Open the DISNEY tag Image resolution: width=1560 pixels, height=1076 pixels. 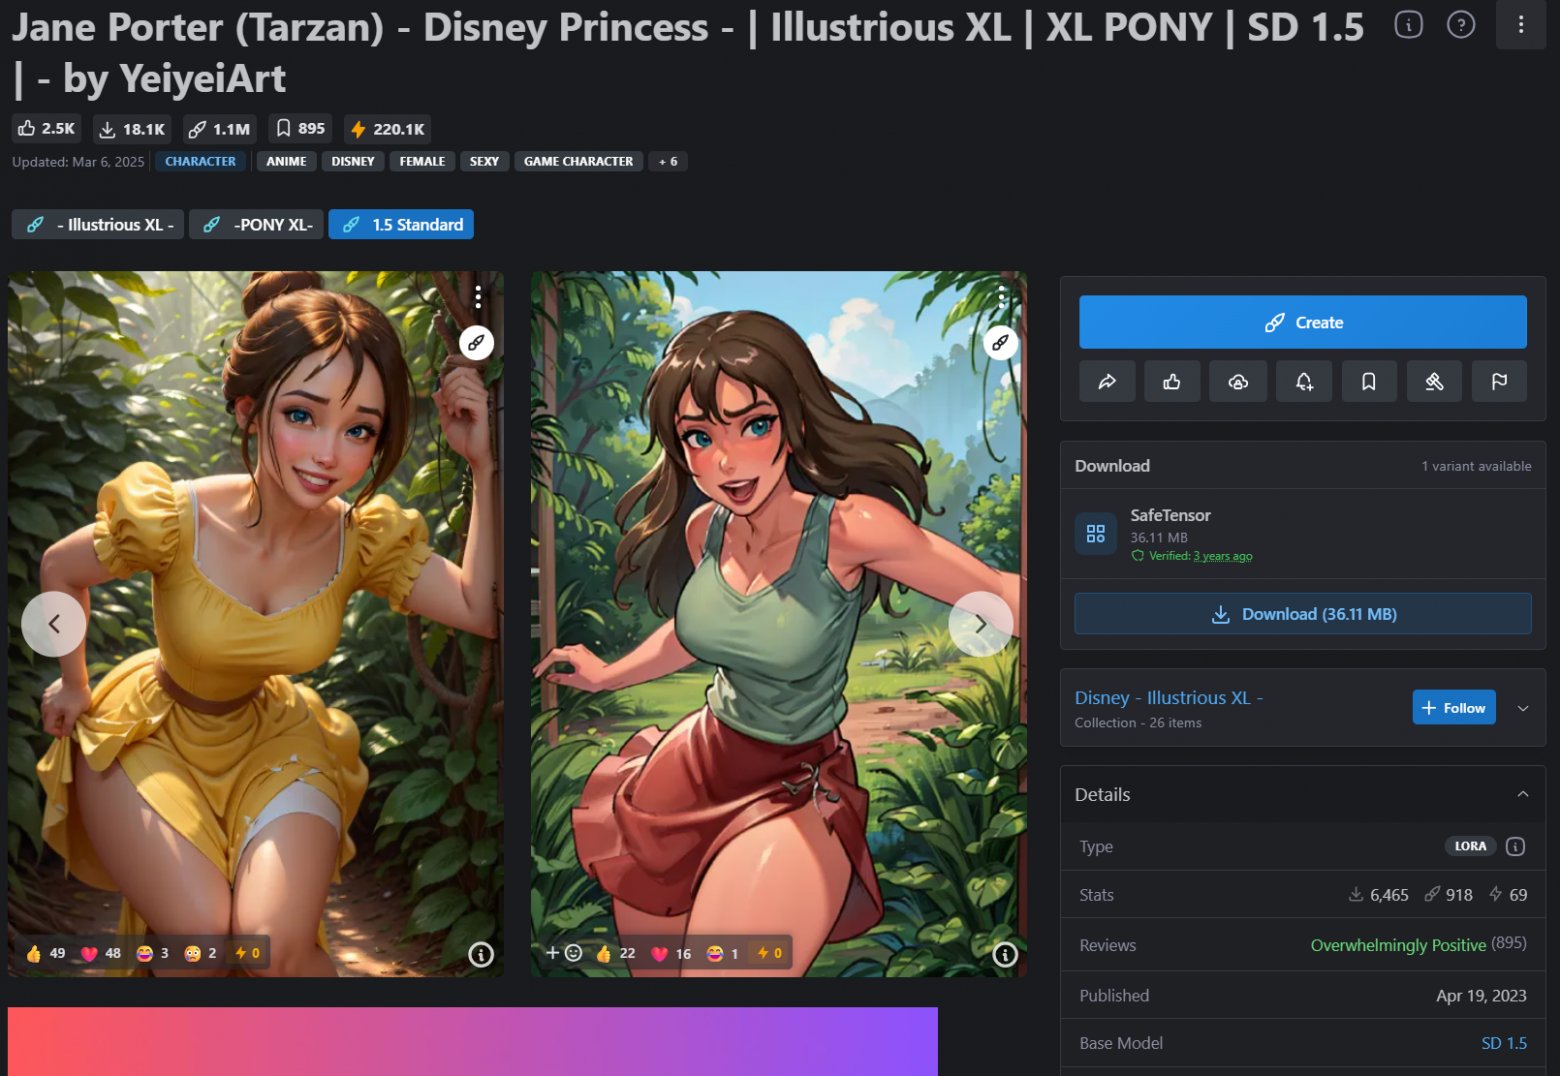pyautogui.click(x=353, y=162)
